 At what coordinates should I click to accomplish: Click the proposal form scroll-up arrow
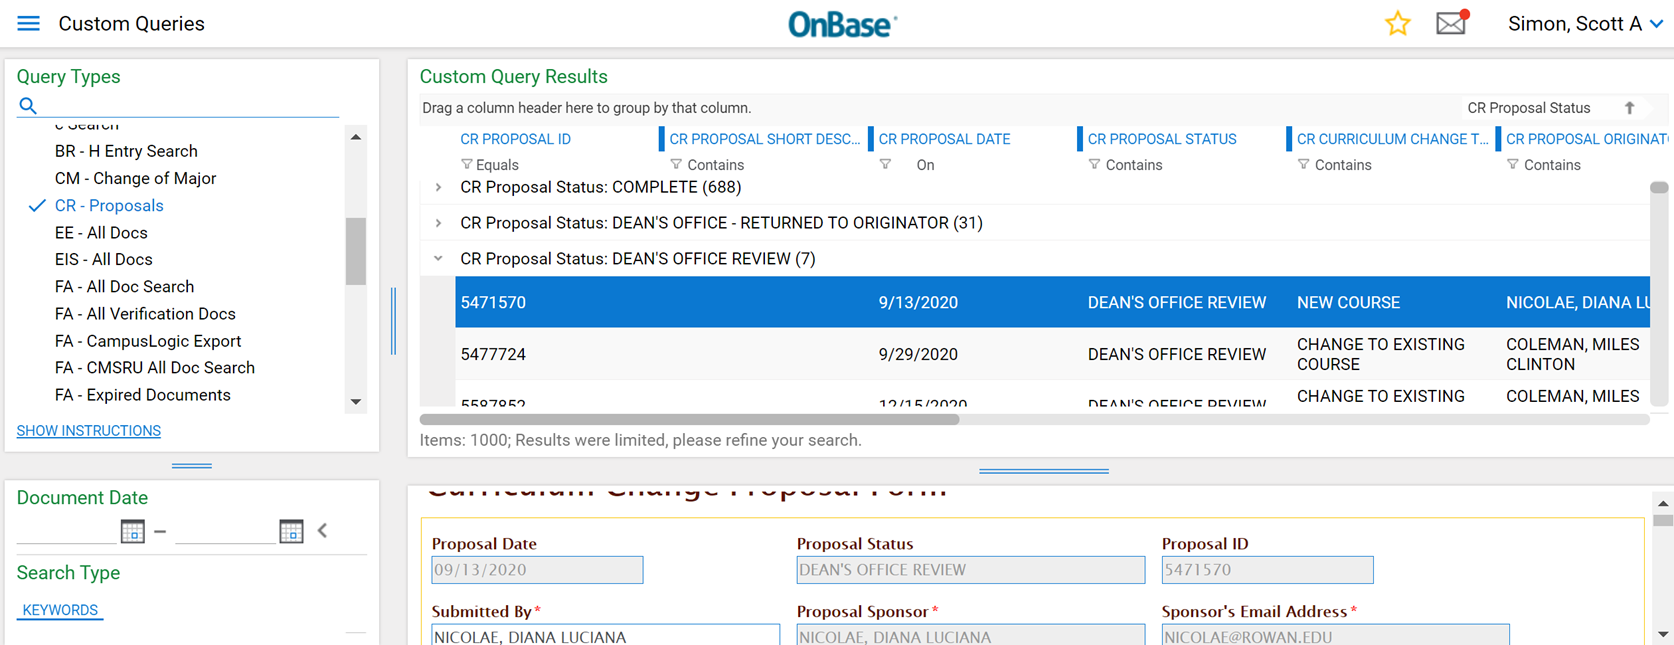pos(1662,504)
